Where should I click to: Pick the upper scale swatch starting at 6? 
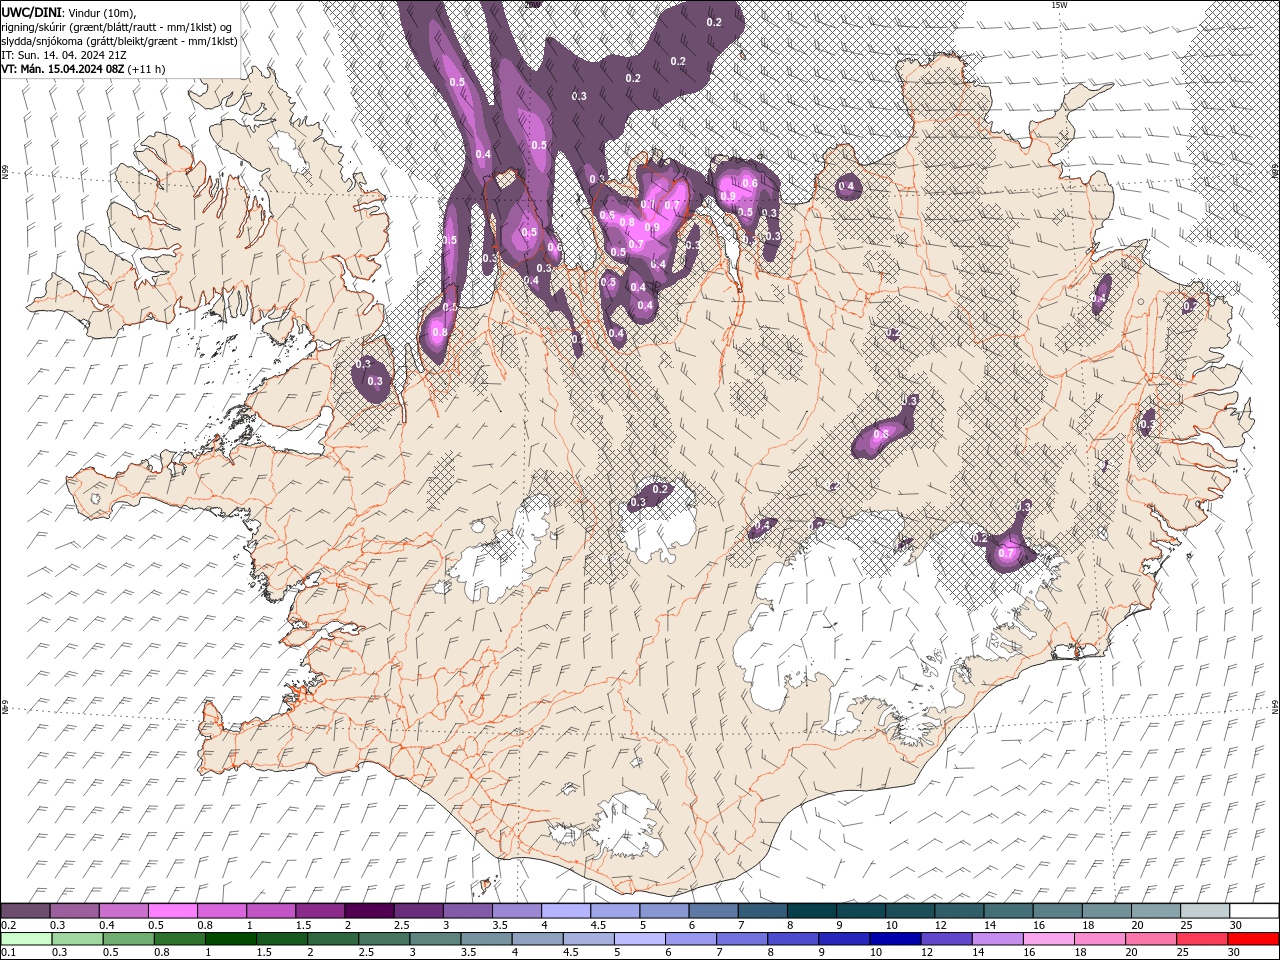[x=713, y=911]
